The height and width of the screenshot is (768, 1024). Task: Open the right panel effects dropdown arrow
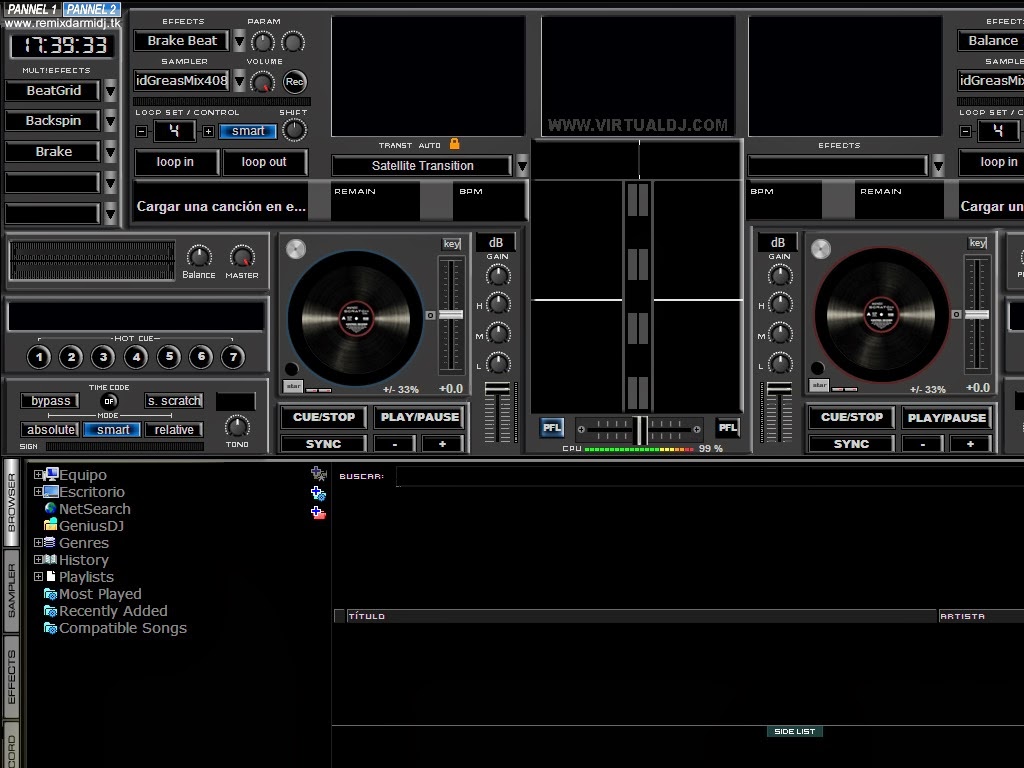[x=937, y=163]
